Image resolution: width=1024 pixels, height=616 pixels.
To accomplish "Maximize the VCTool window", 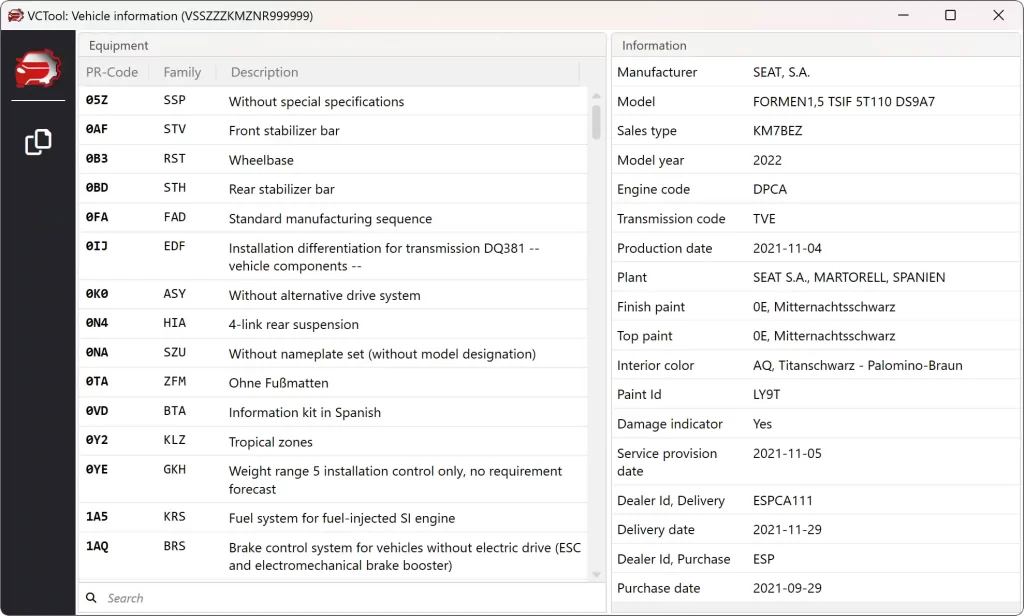I will tap(950, 15).
